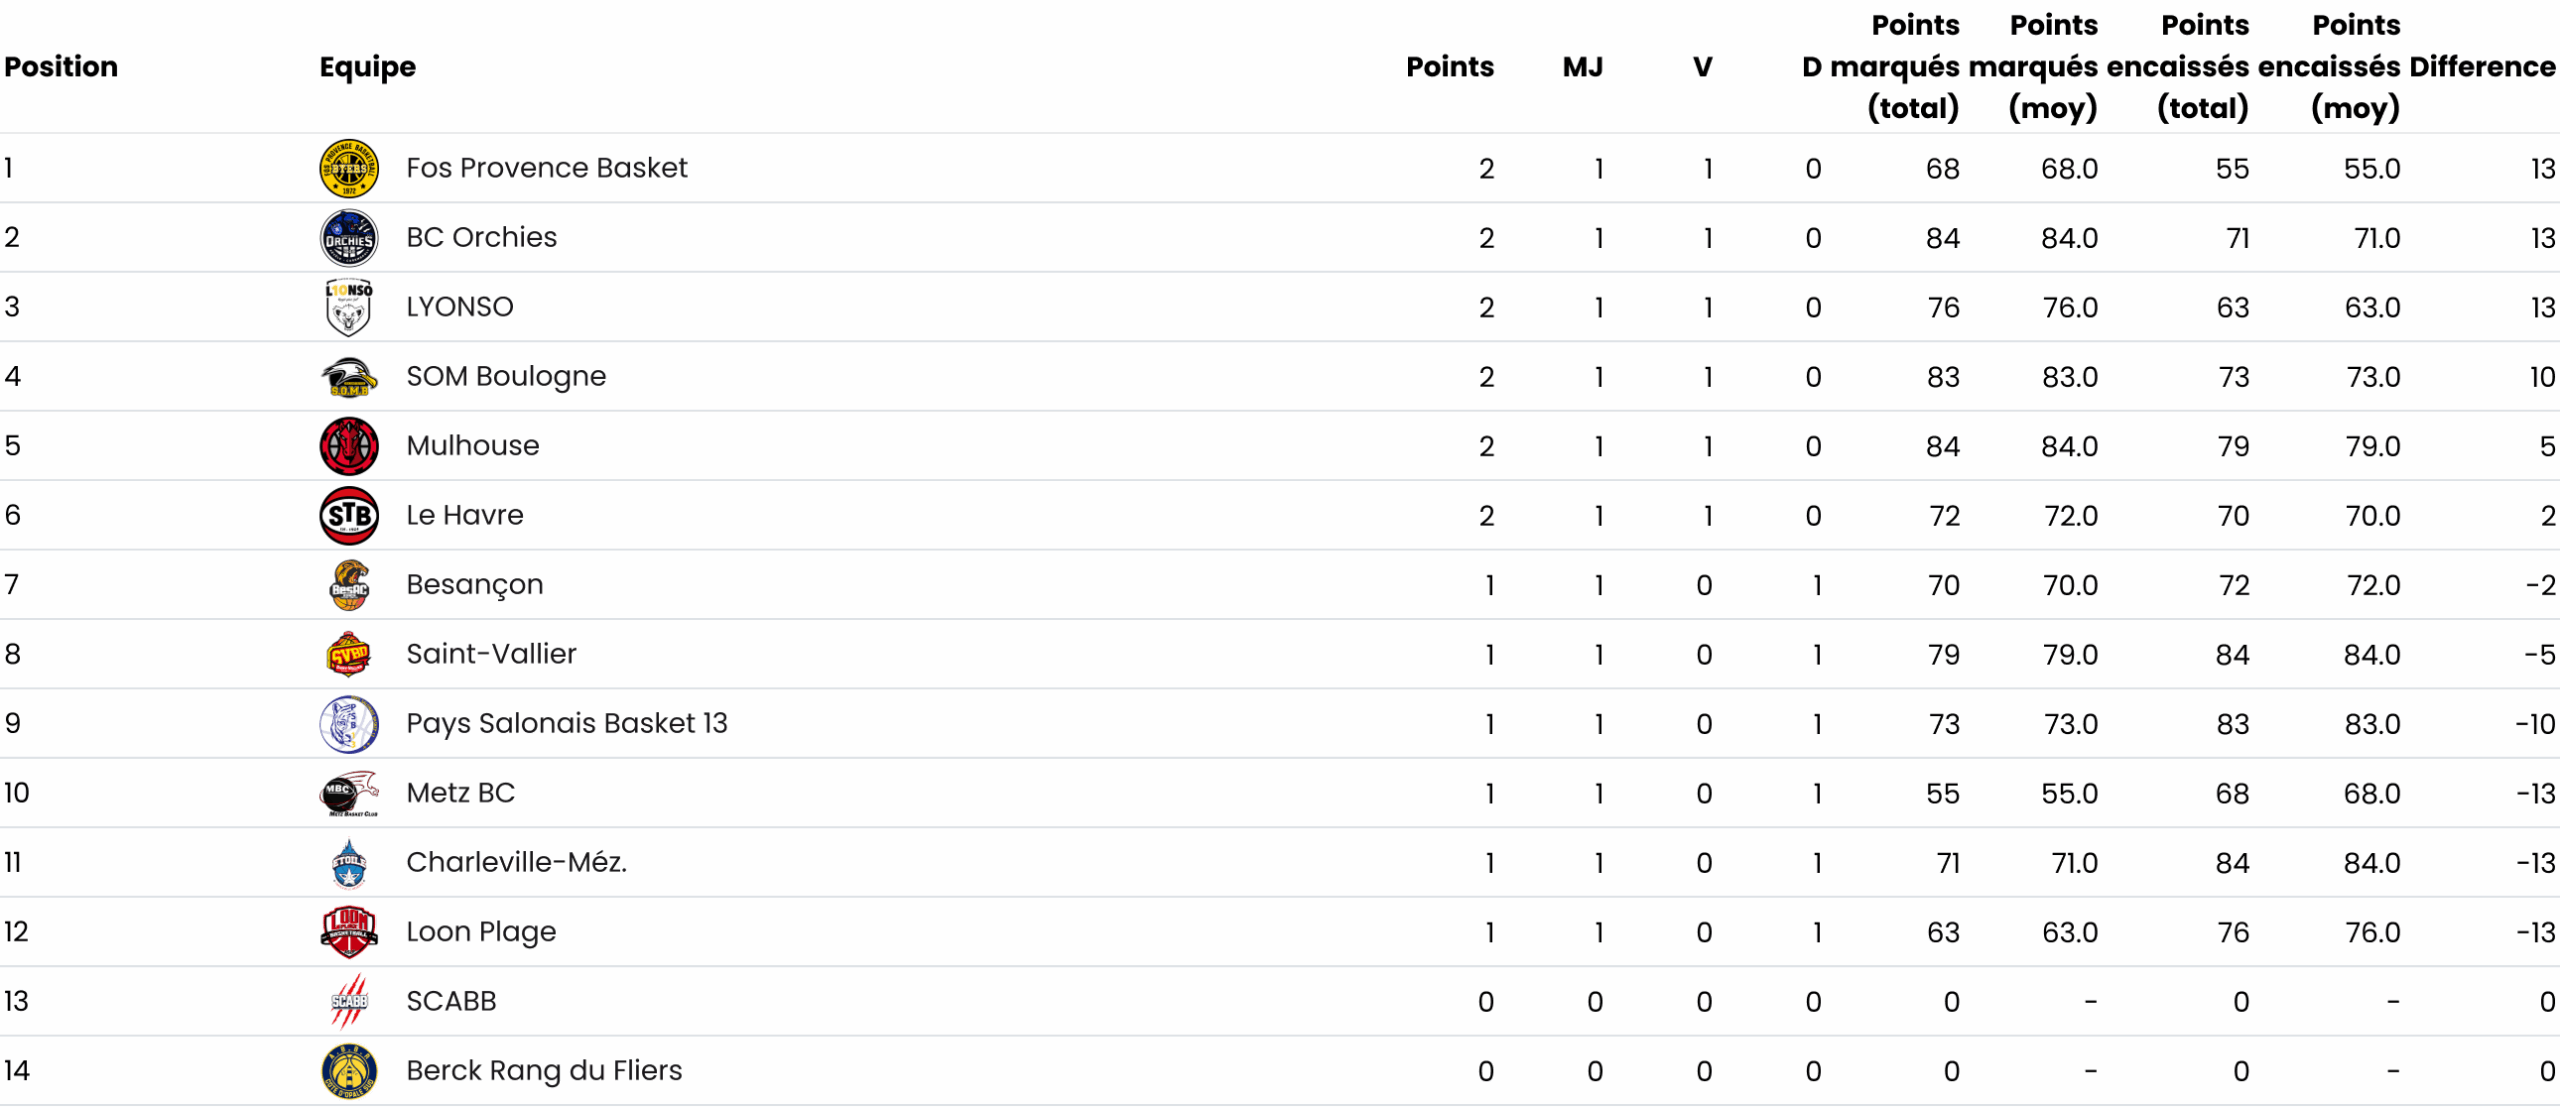Screen dimensions: 2560x1107
Task: Click the Fos Provence Basket team logo
Action: tap(348, 168)
